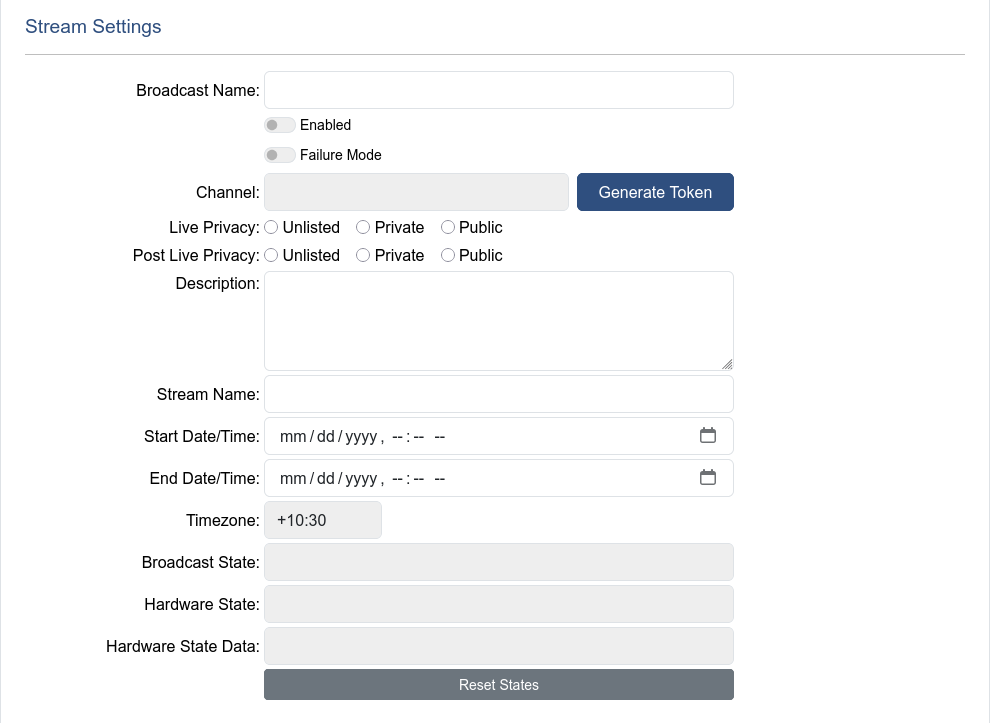Click the Generate Token button
The width and height of the screenshot is (990, 723).
pyautogui.click(x=655, y=192)
